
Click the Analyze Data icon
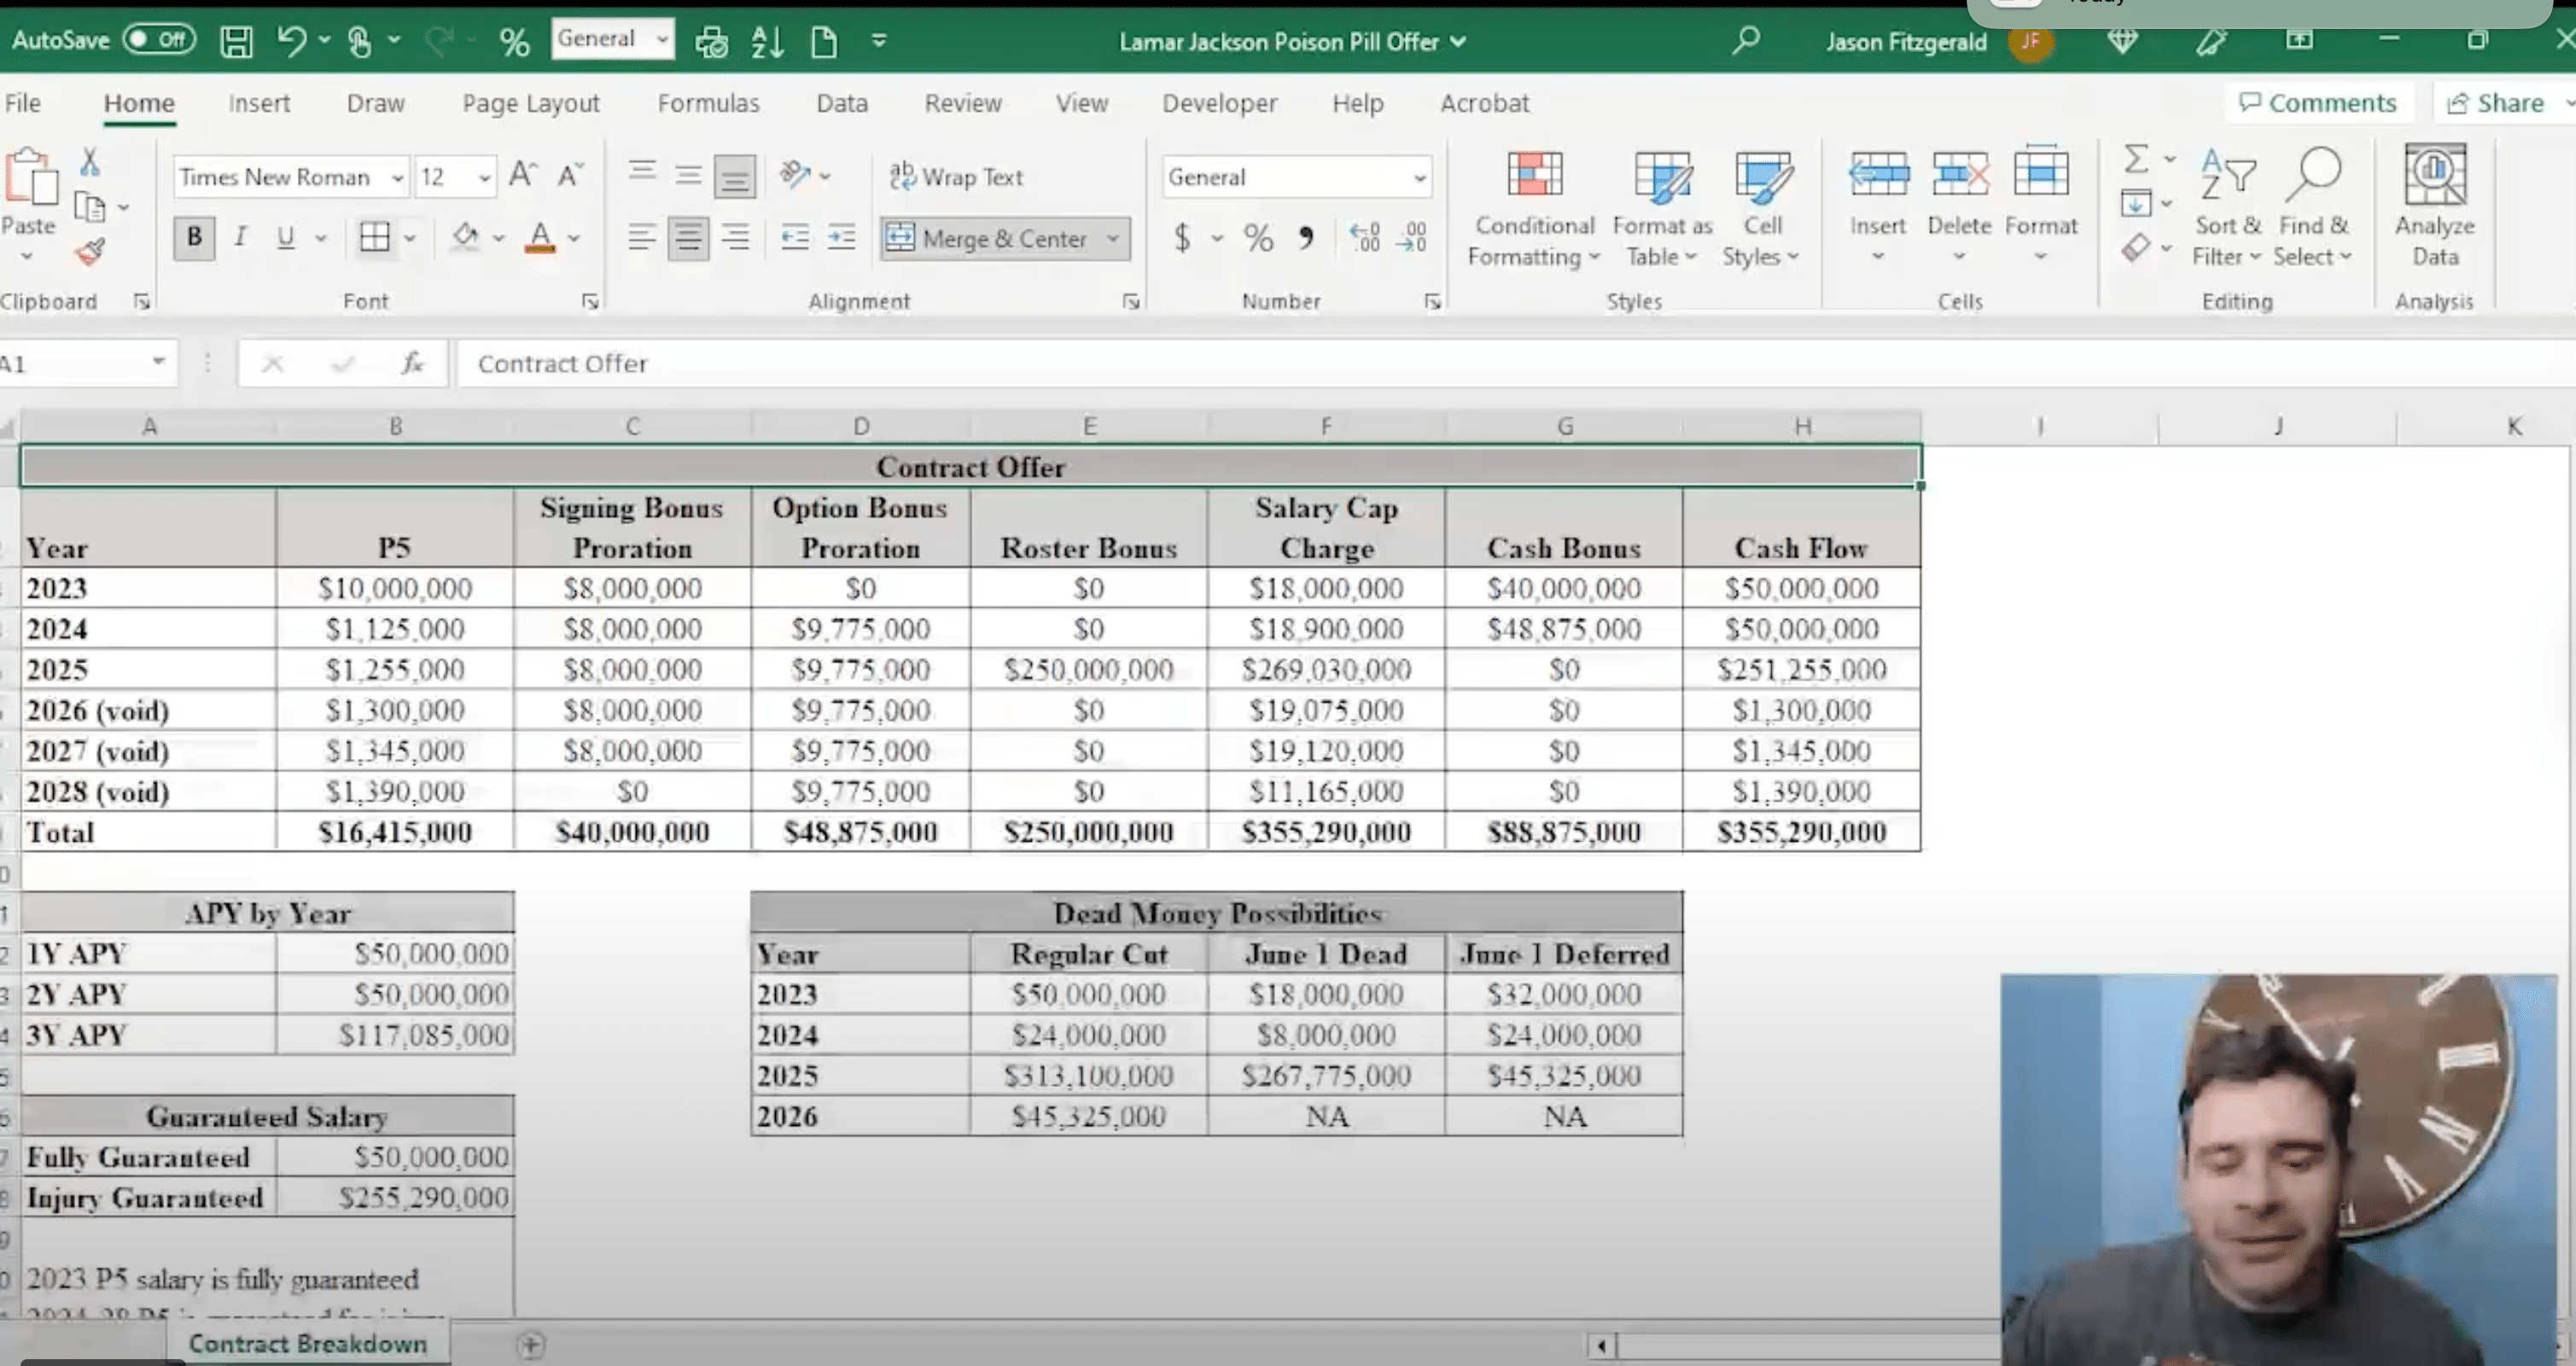[x=2434, y=176]
